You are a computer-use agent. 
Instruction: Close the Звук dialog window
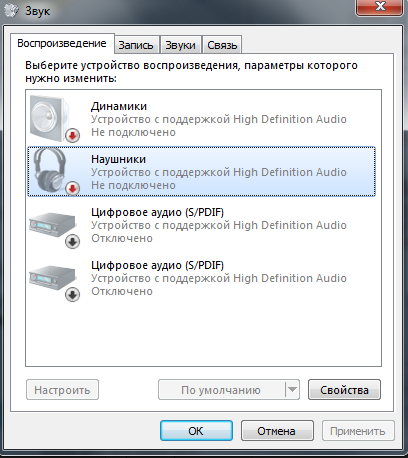[x=380, y=7]
